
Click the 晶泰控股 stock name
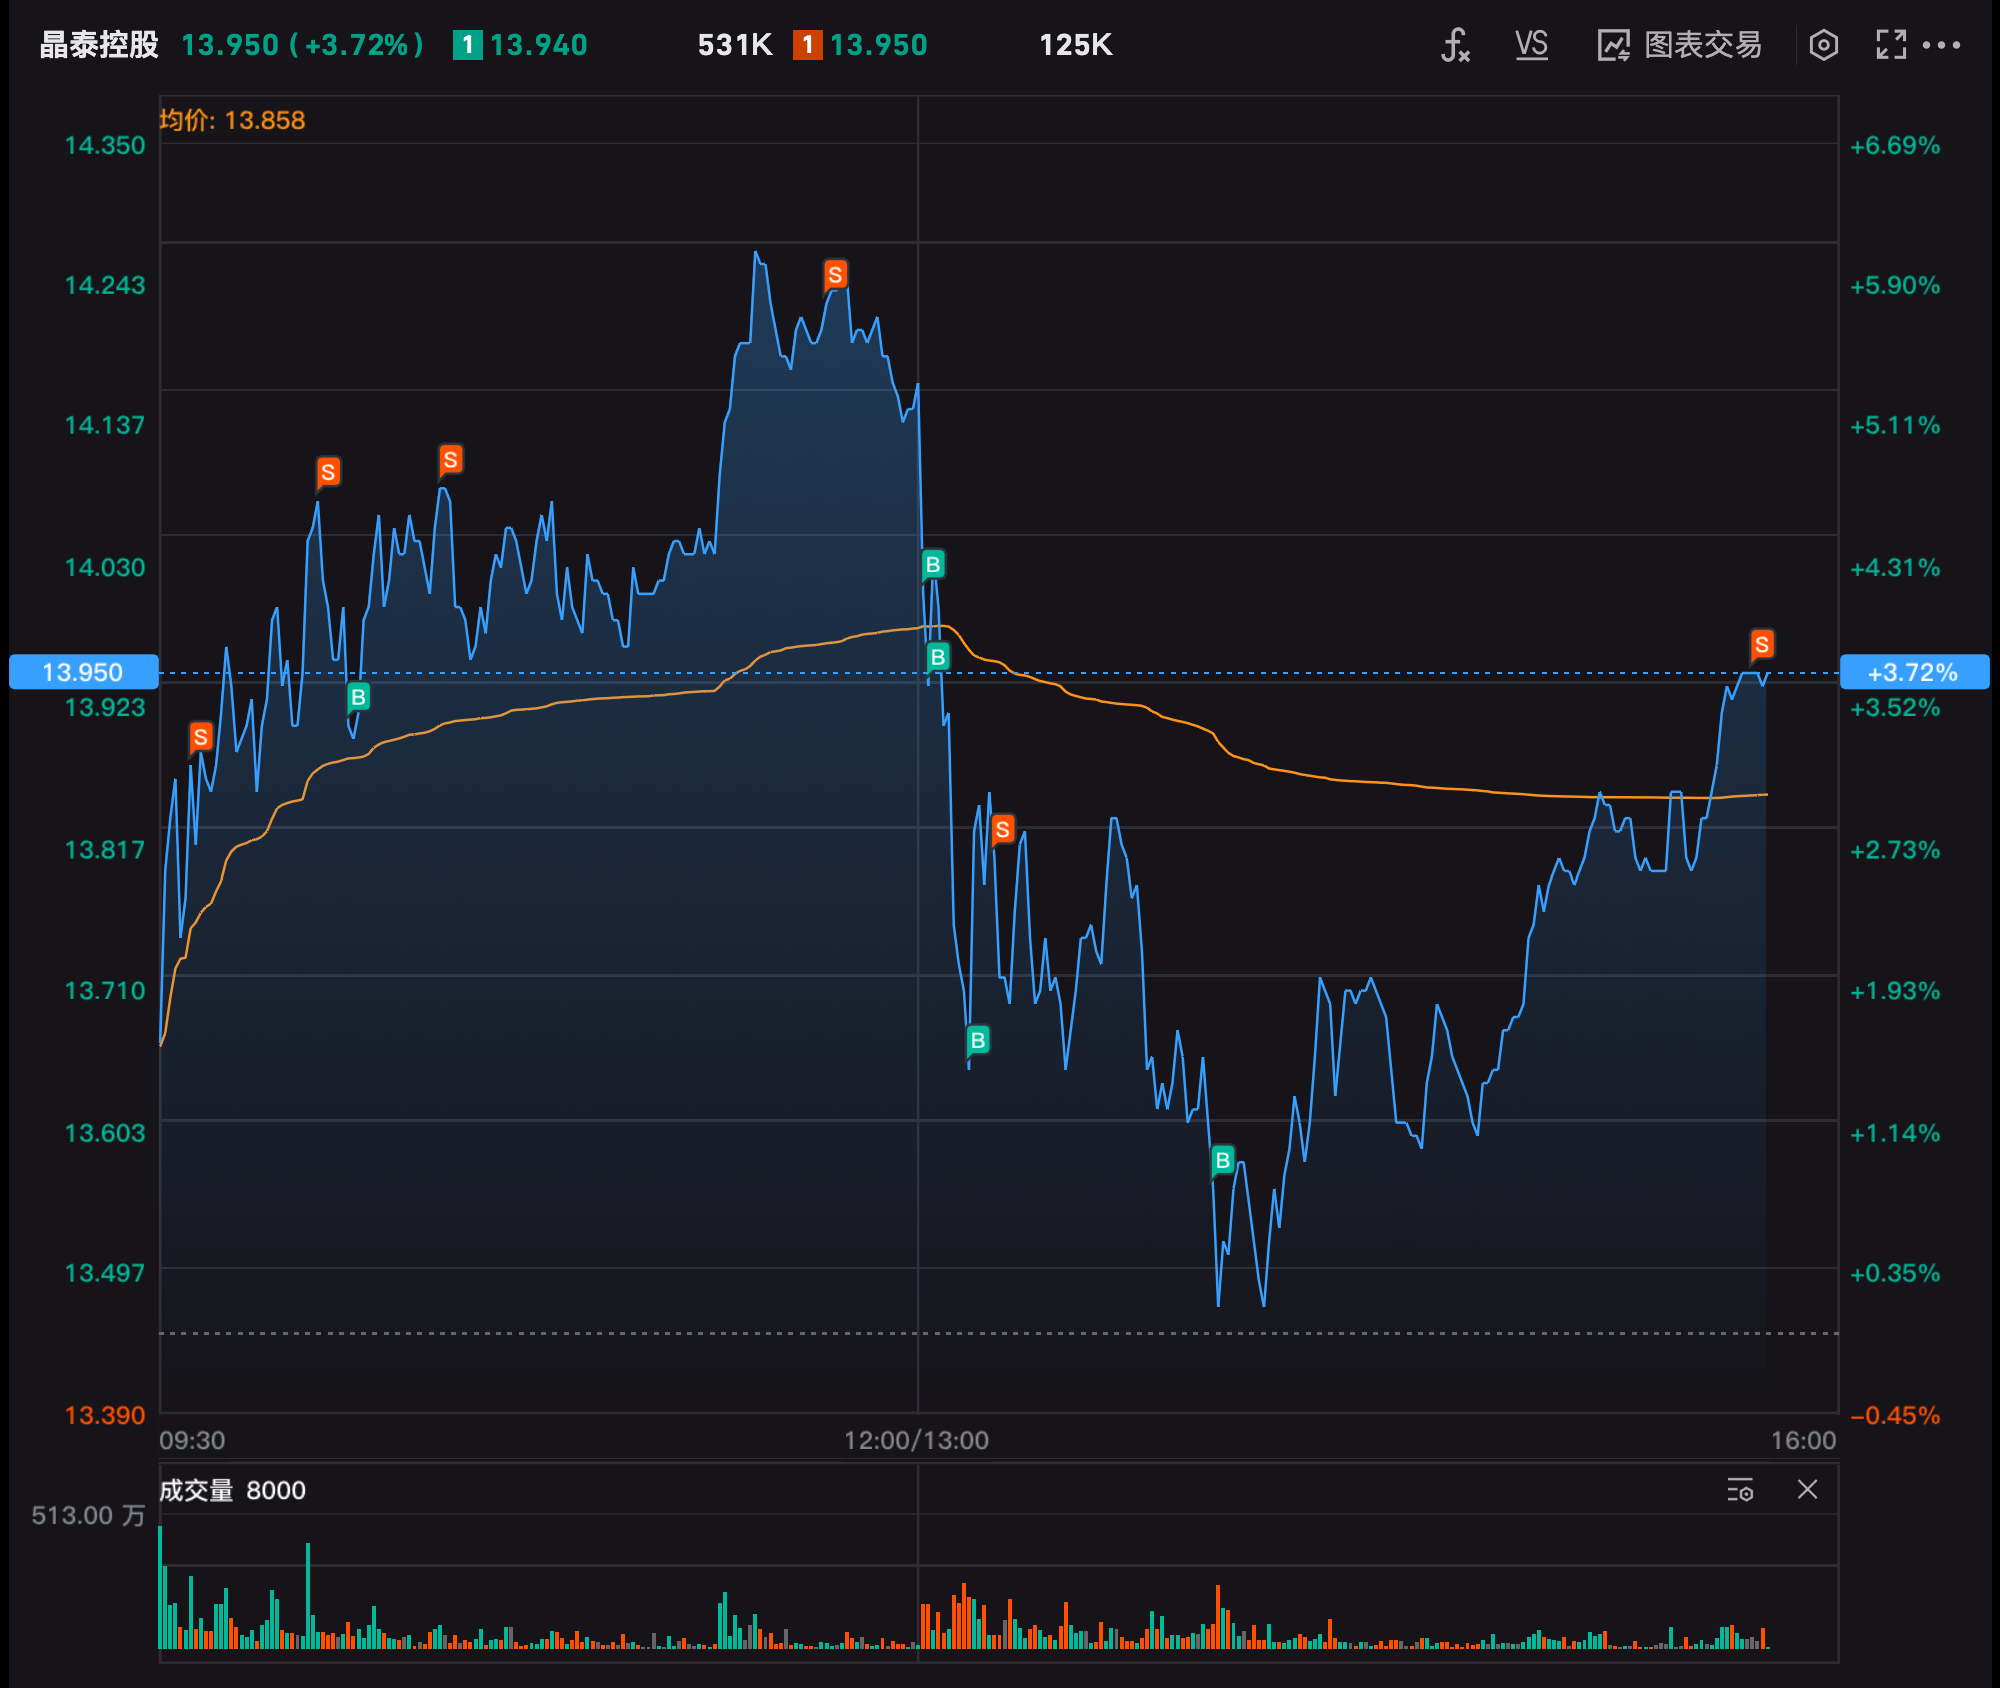coord(99,45)
